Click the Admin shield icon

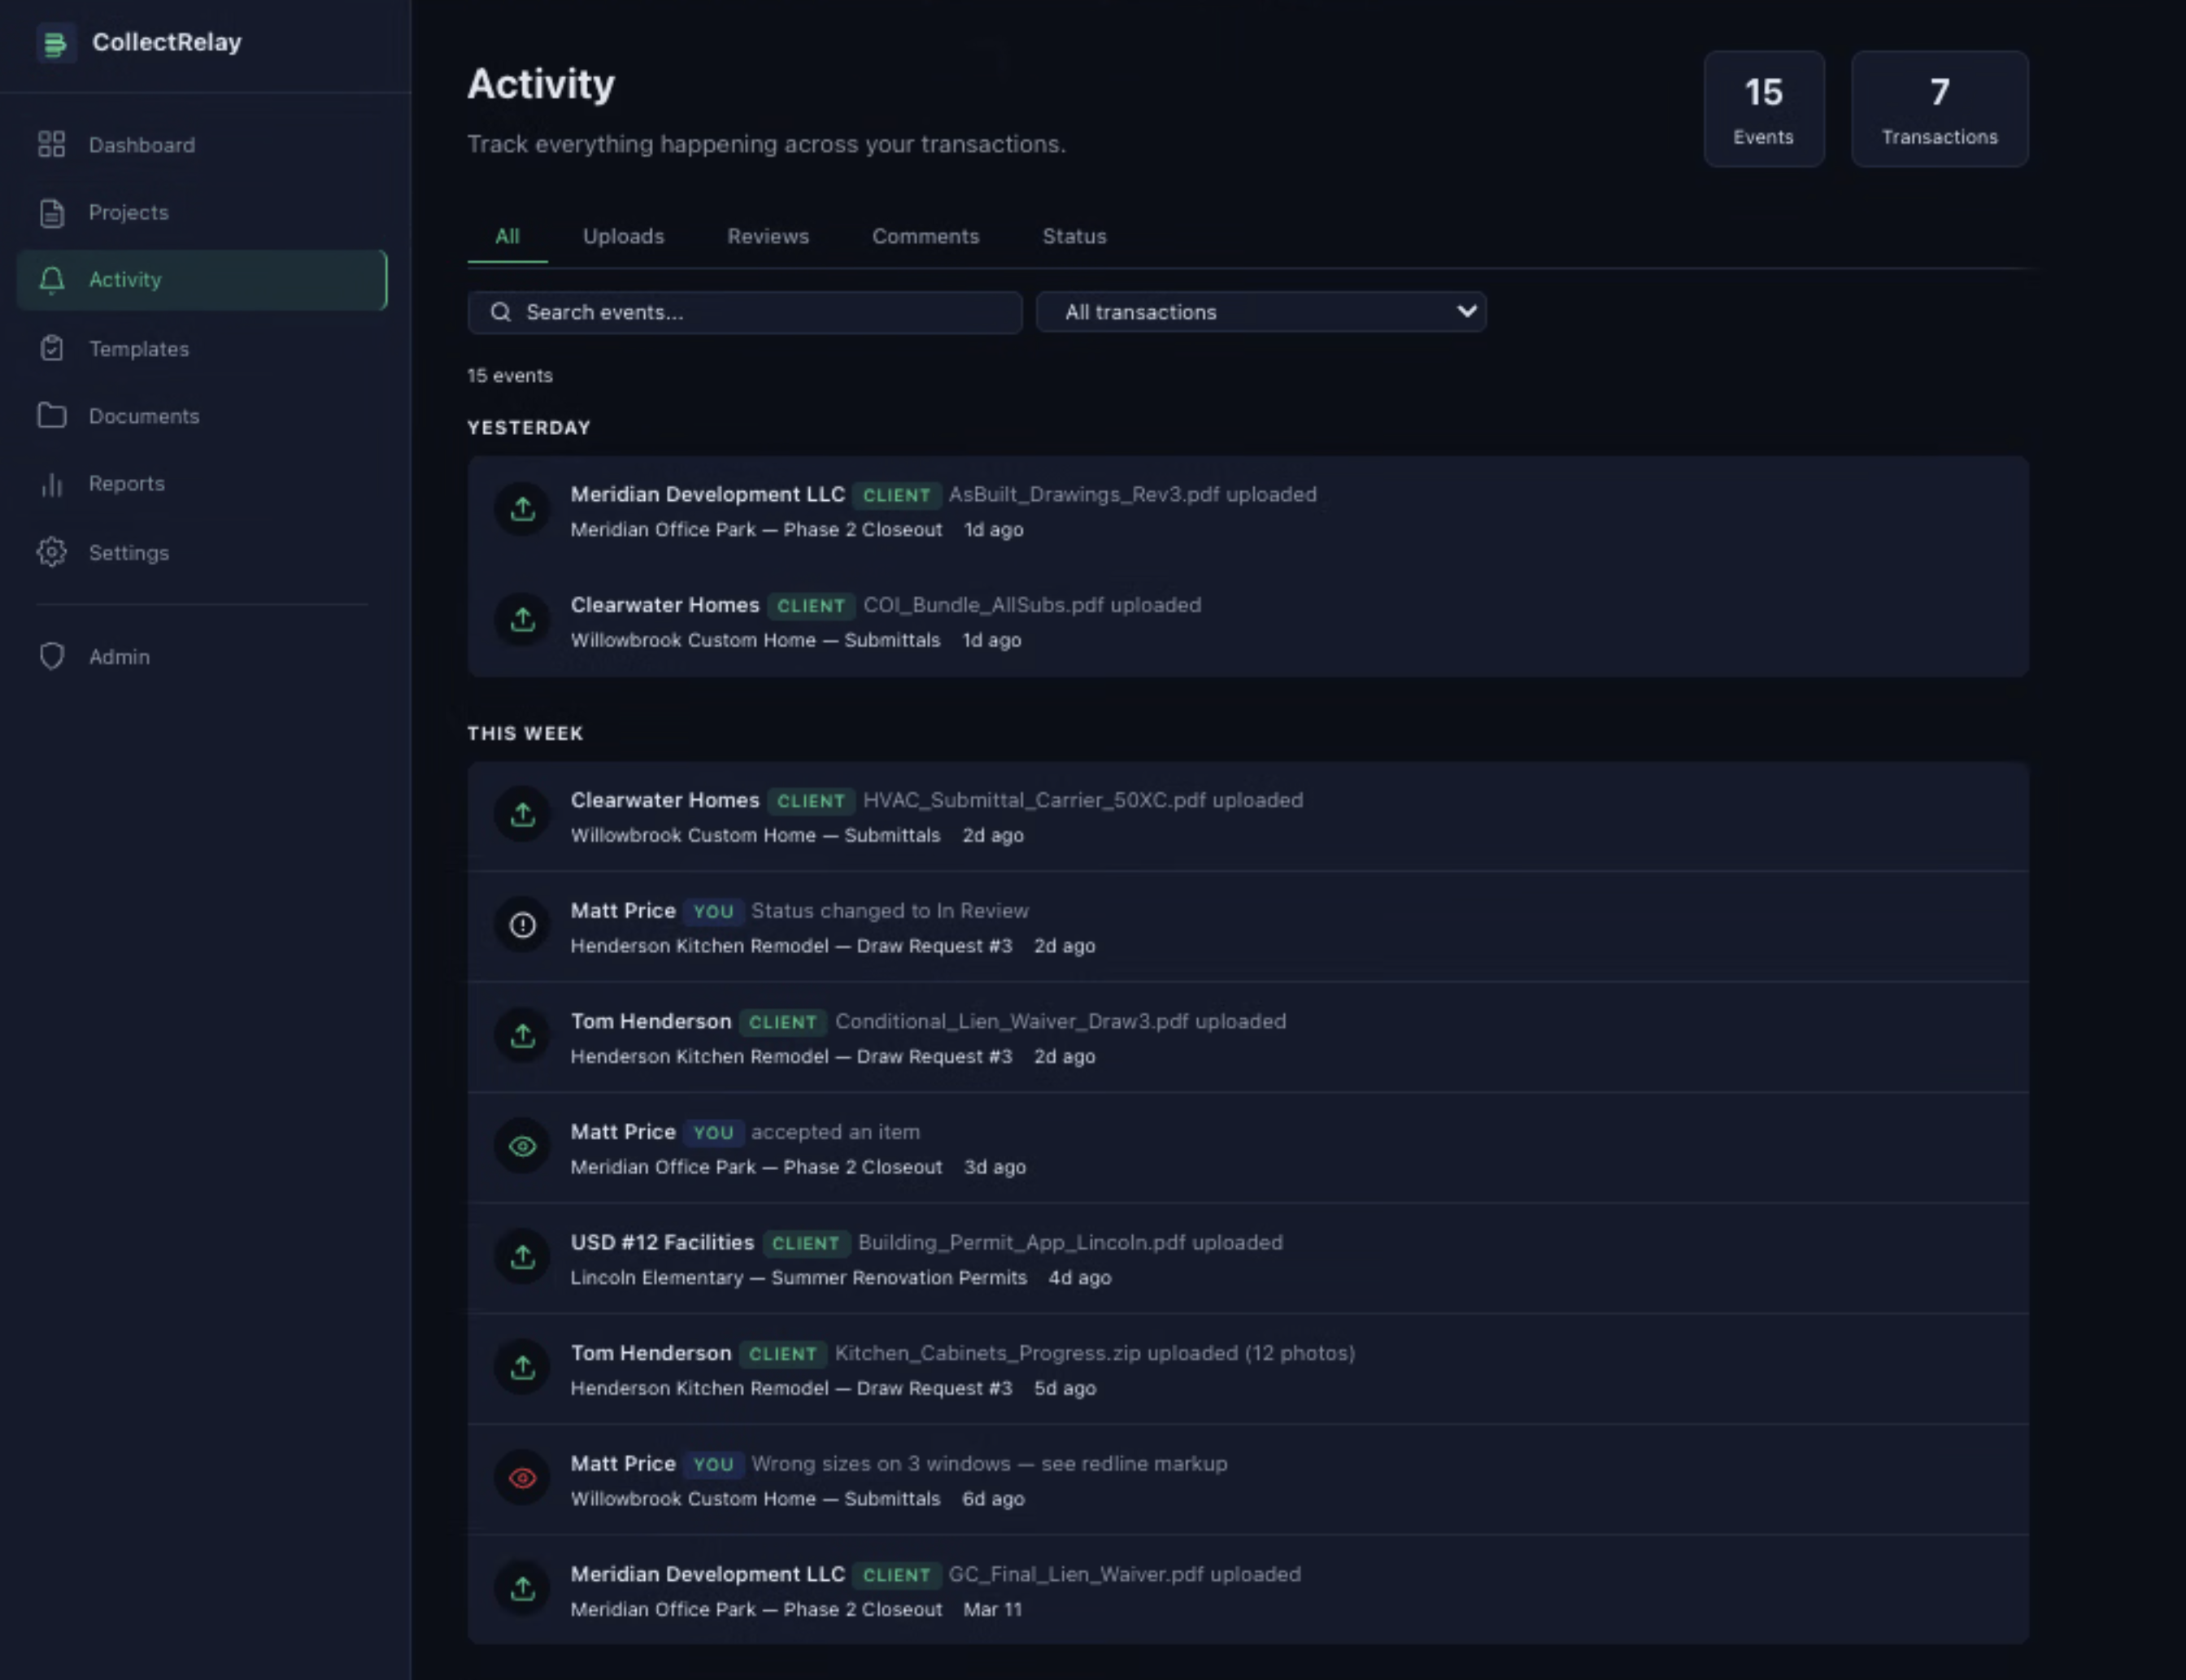52,656
